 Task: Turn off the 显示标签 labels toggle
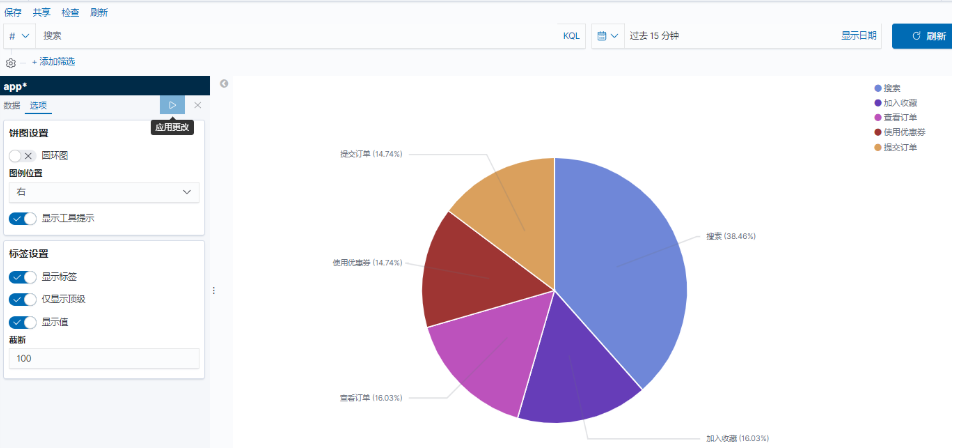[x=22, y=277]
